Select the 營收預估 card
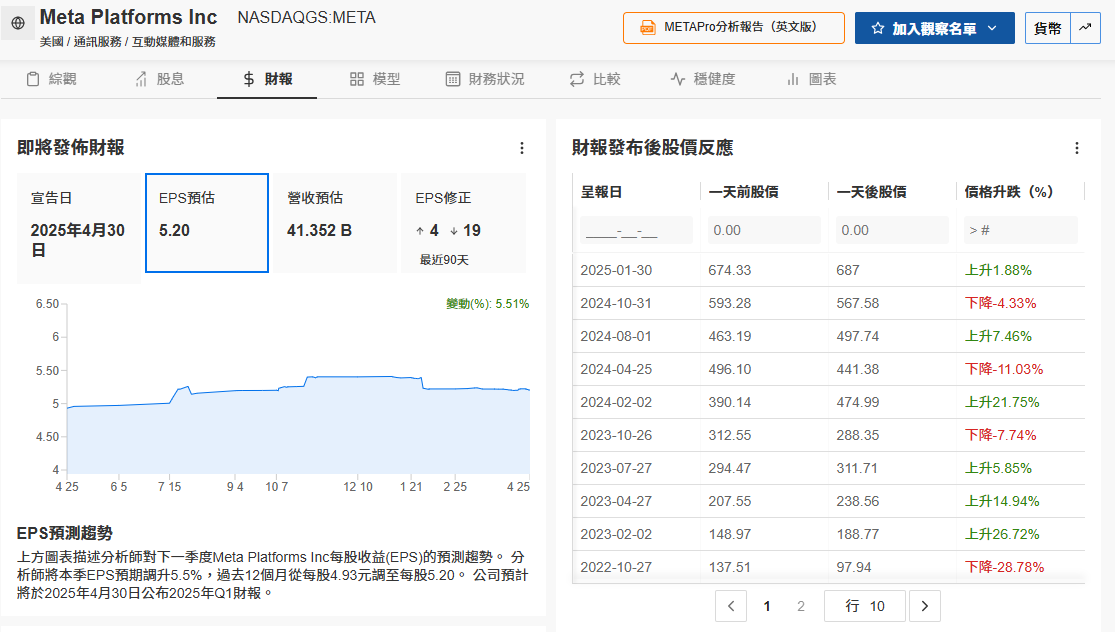Viewport: 1115px width, 632px height. 335,223
